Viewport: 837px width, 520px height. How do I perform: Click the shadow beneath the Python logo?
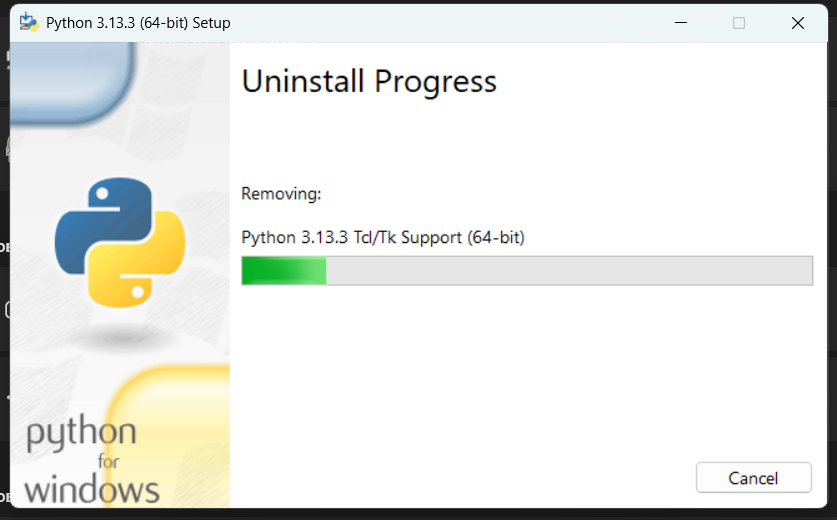pyautogui.click(x=122, y=338)
